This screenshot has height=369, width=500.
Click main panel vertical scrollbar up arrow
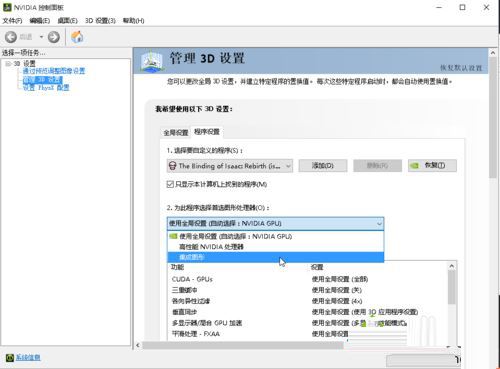[x=493, y=53]
